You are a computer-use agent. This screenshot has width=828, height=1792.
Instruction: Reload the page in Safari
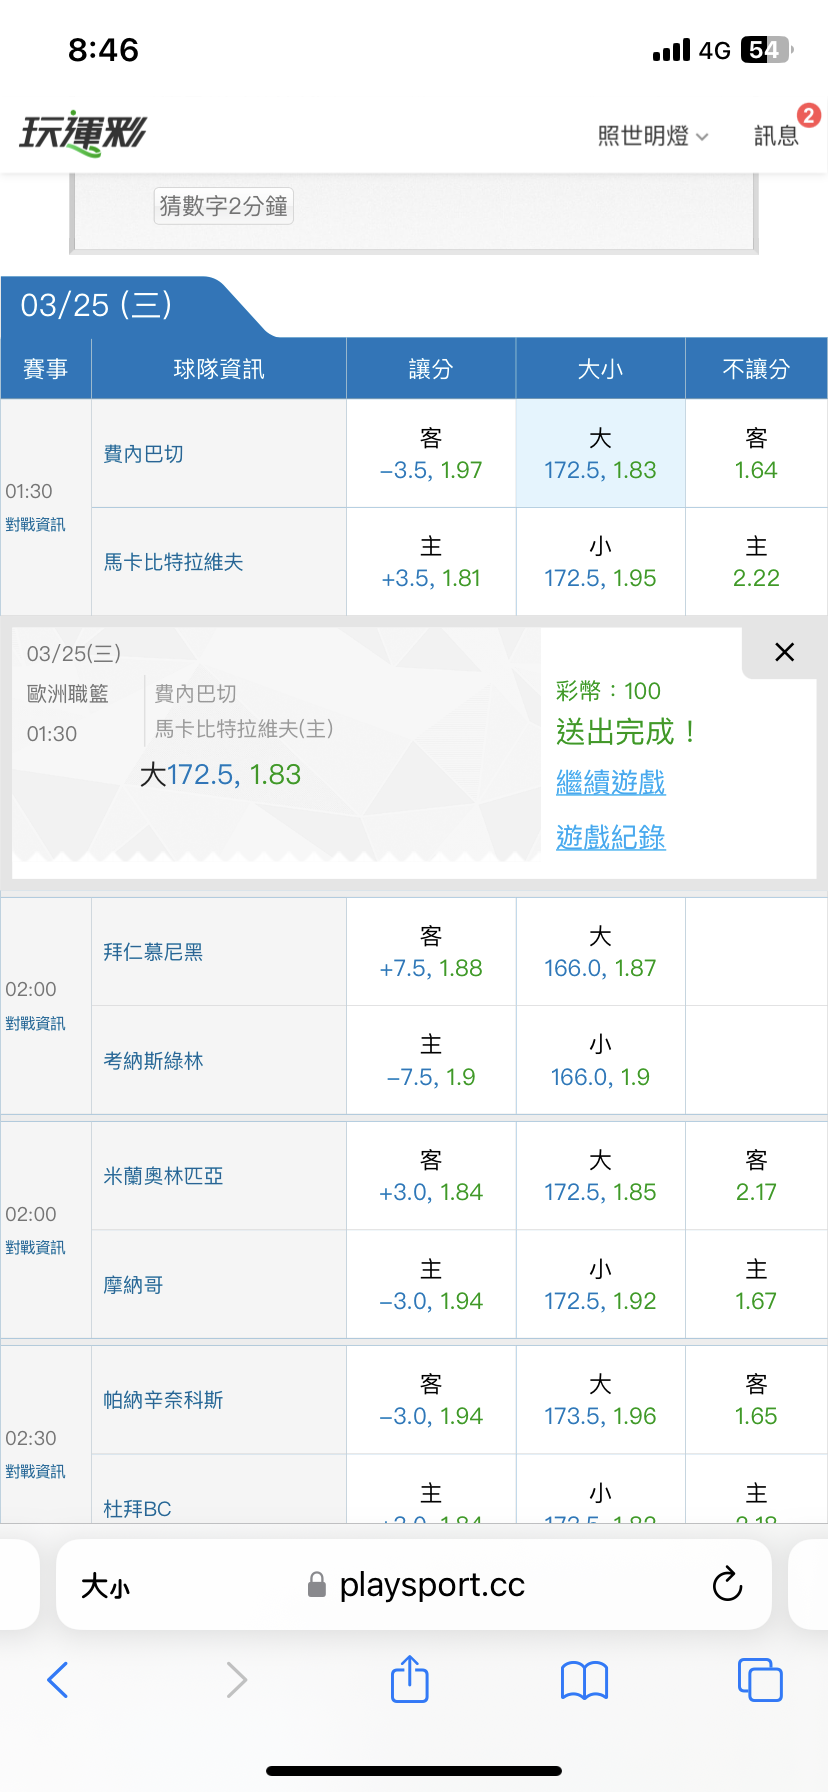tap(727, 1584)
